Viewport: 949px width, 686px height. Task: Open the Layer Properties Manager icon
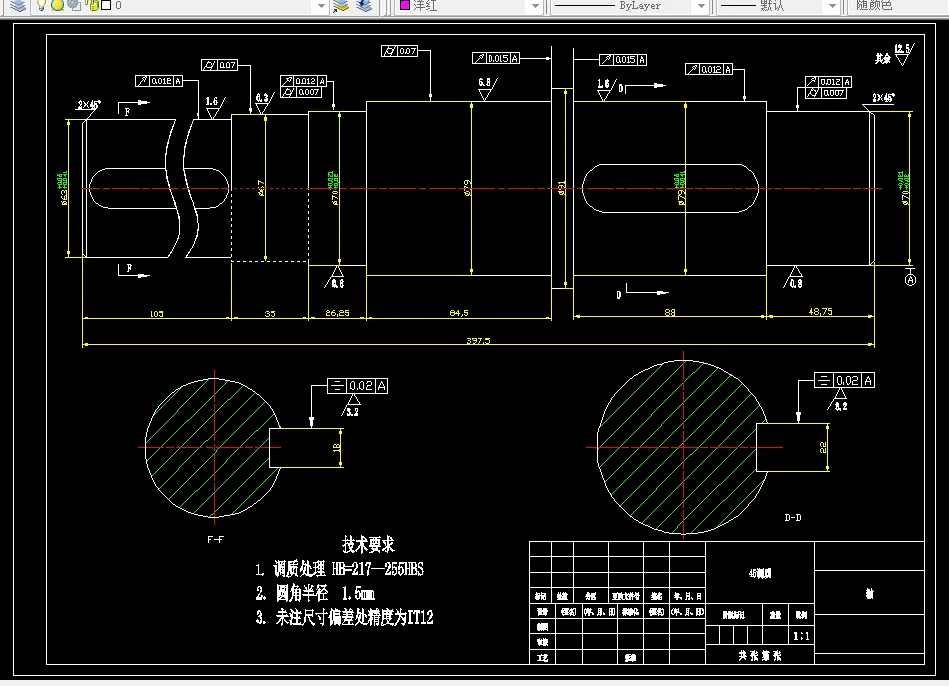click(18, 5)
